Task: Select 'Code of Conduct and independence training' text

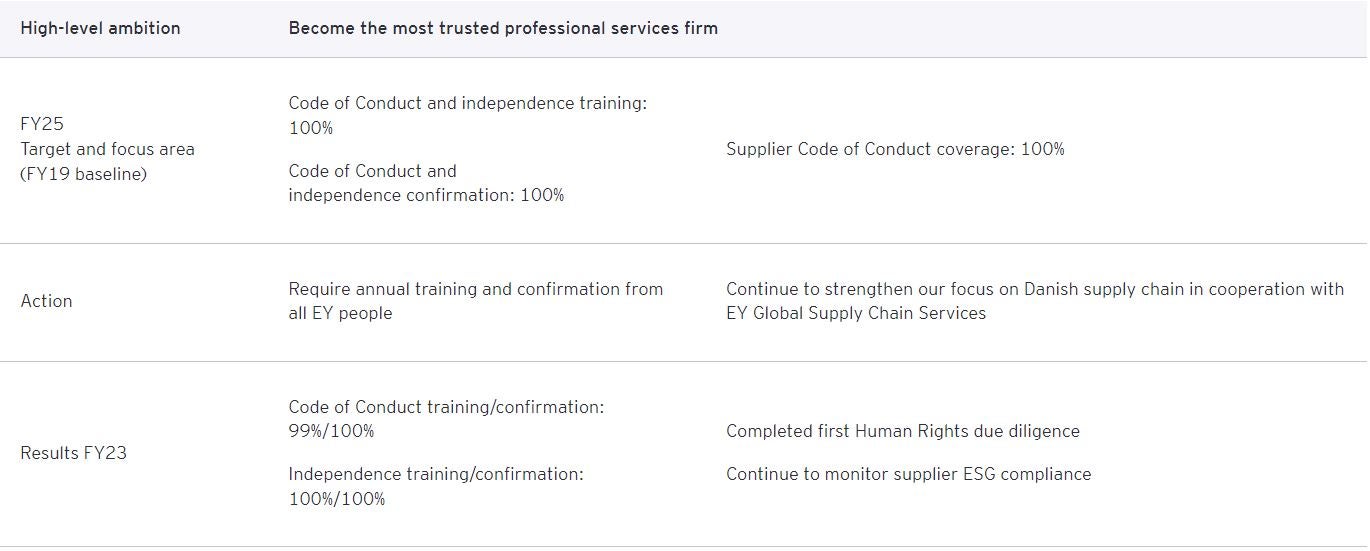Action: click(467, 104)
